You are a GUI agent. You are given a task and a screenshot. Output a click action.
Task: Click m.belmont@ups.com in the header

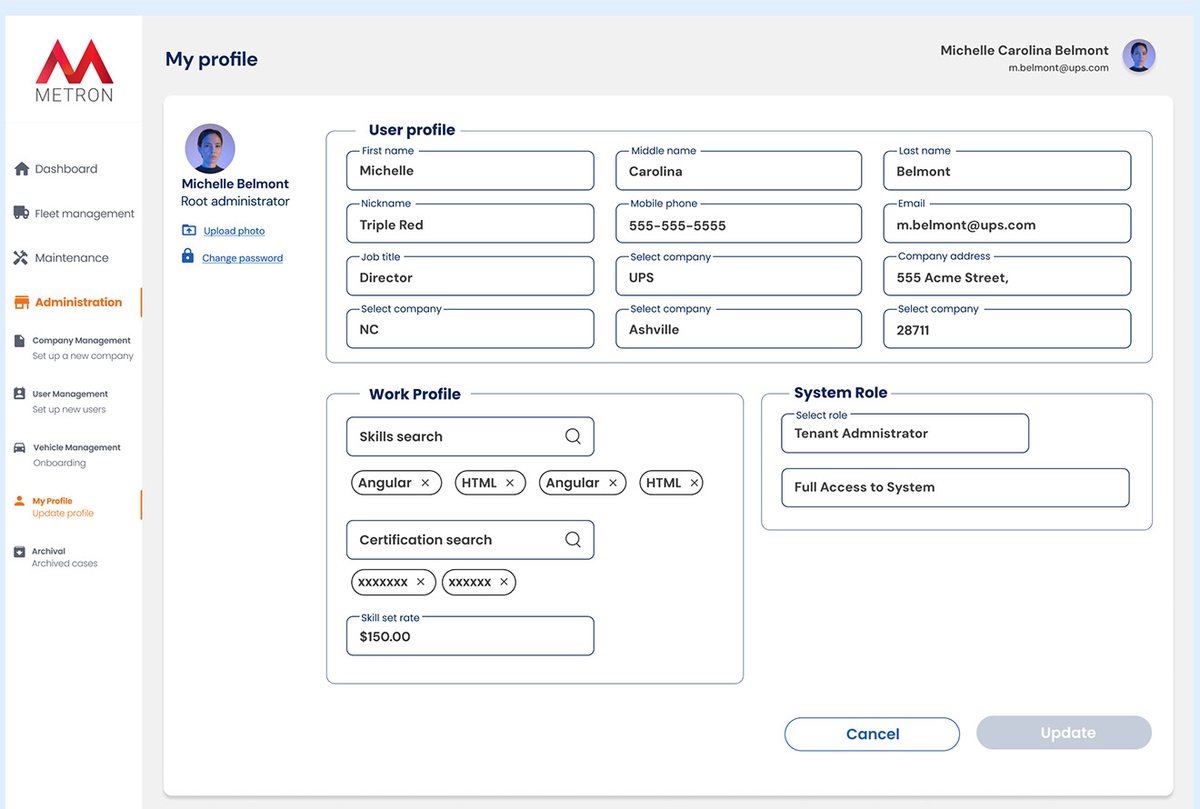point(1058,68)
